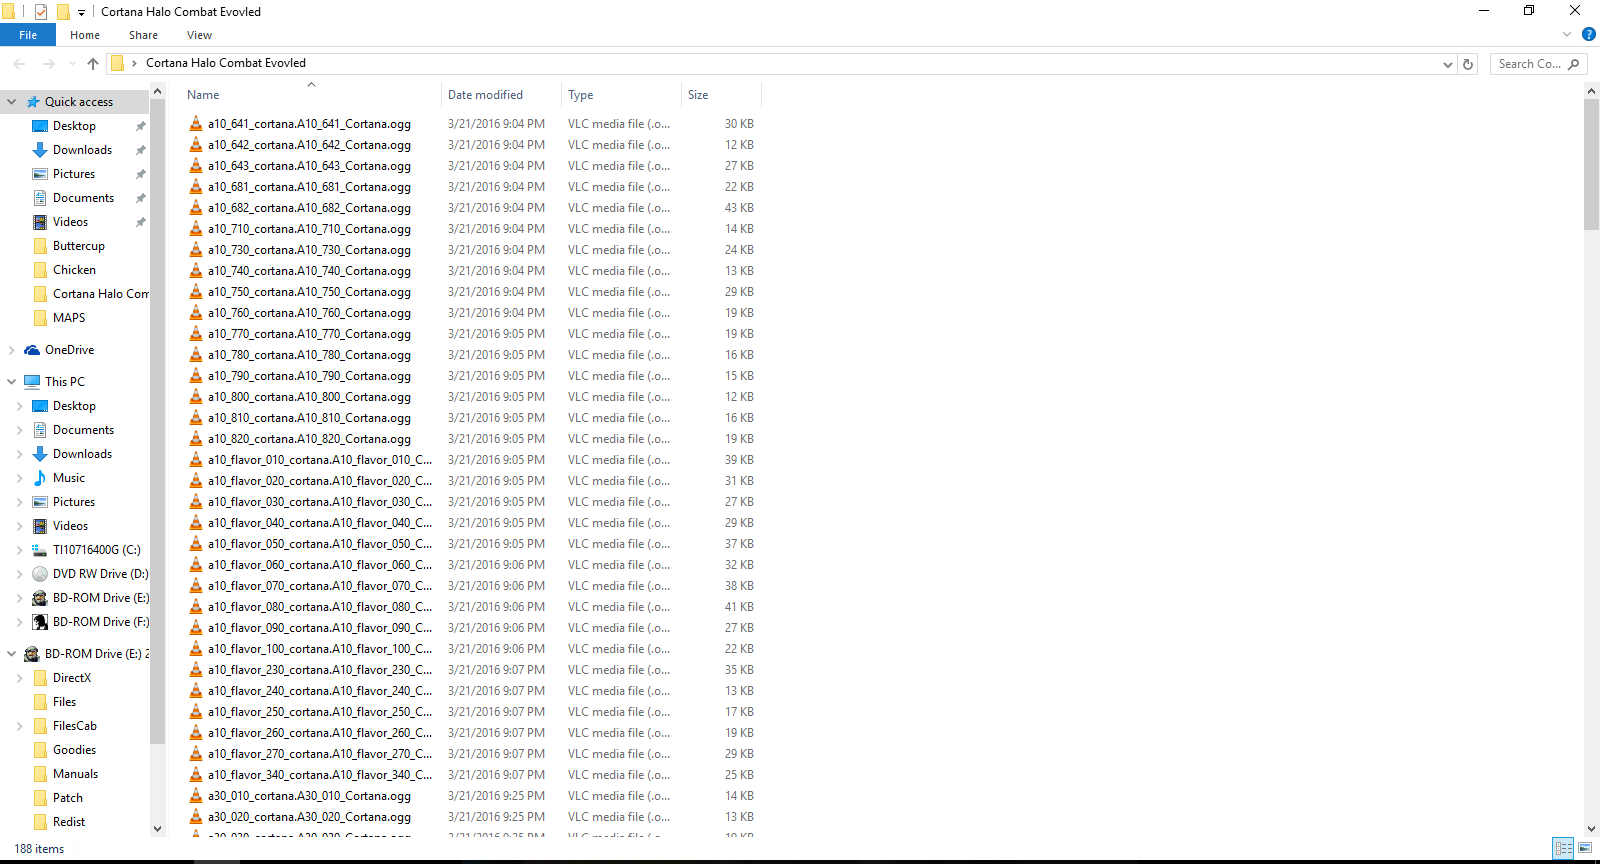Click navigation pane scrollbar down arrow
Viewport: 1600px width, 864px height.
(157, 828)
